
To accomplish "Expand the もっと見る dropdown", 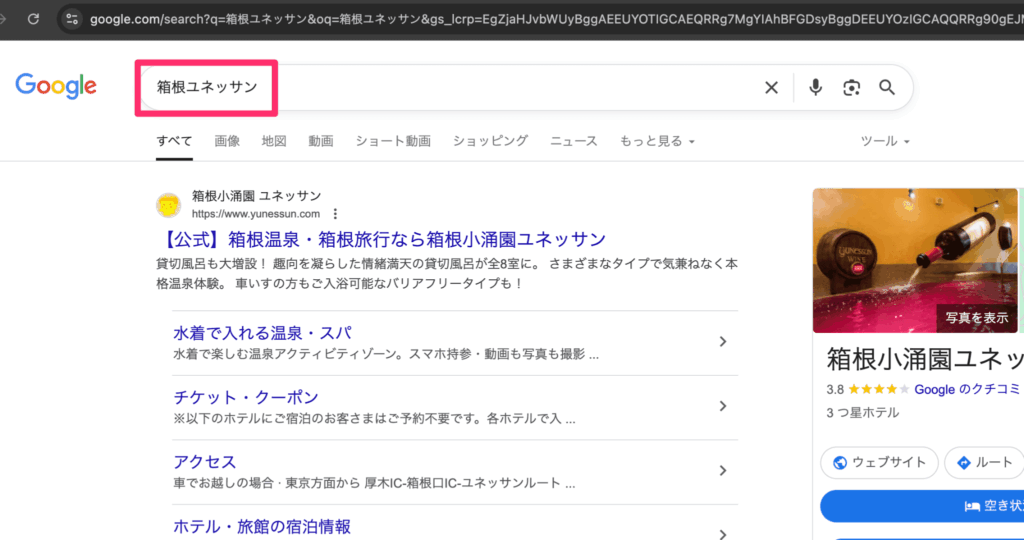I will (656, 141).
